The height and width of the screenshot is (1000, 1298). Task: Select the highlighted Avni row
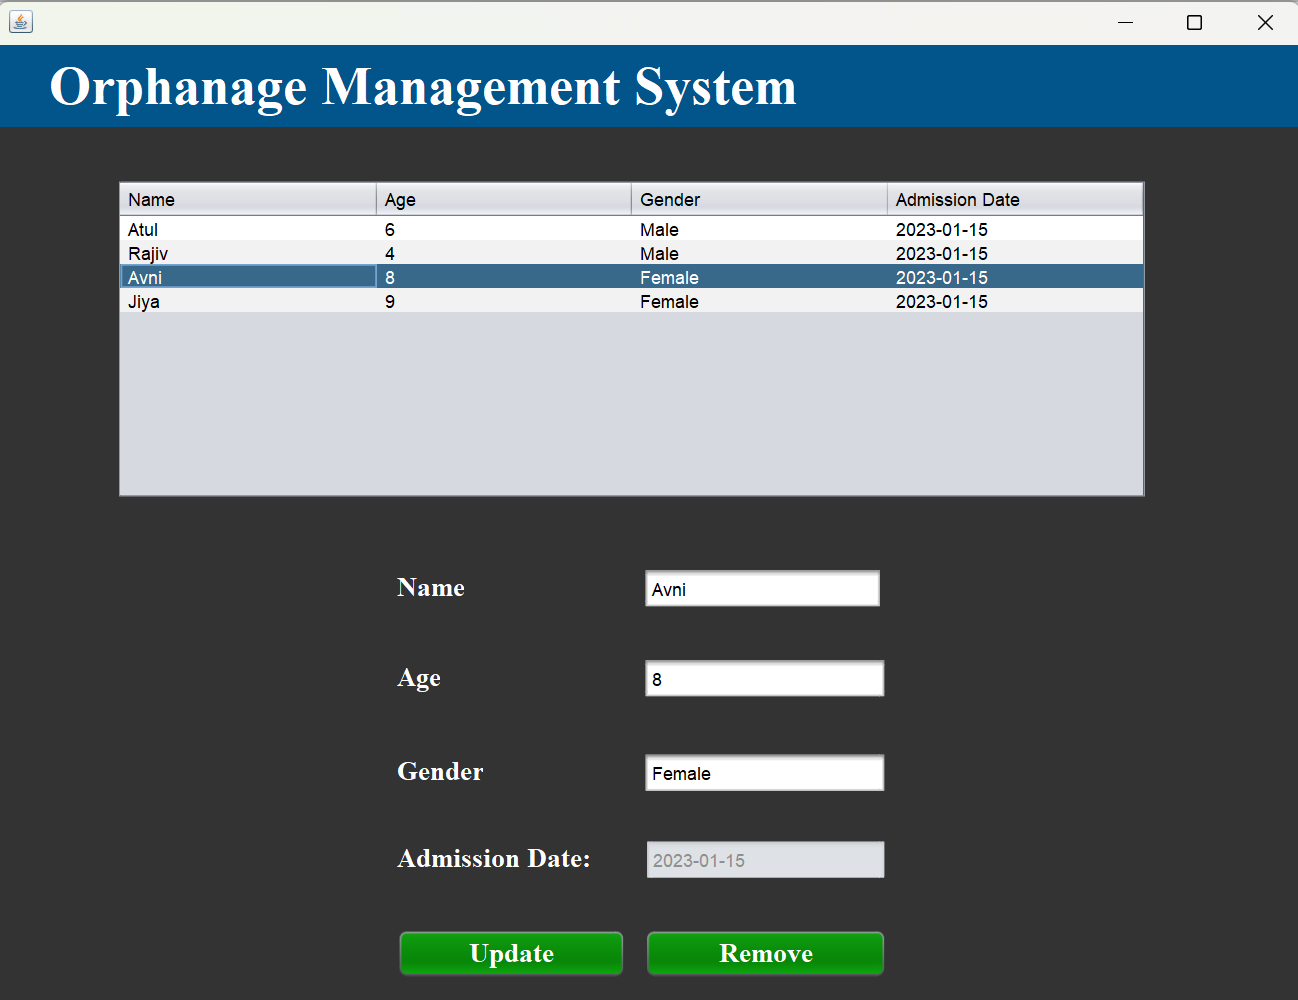(250, 277)
